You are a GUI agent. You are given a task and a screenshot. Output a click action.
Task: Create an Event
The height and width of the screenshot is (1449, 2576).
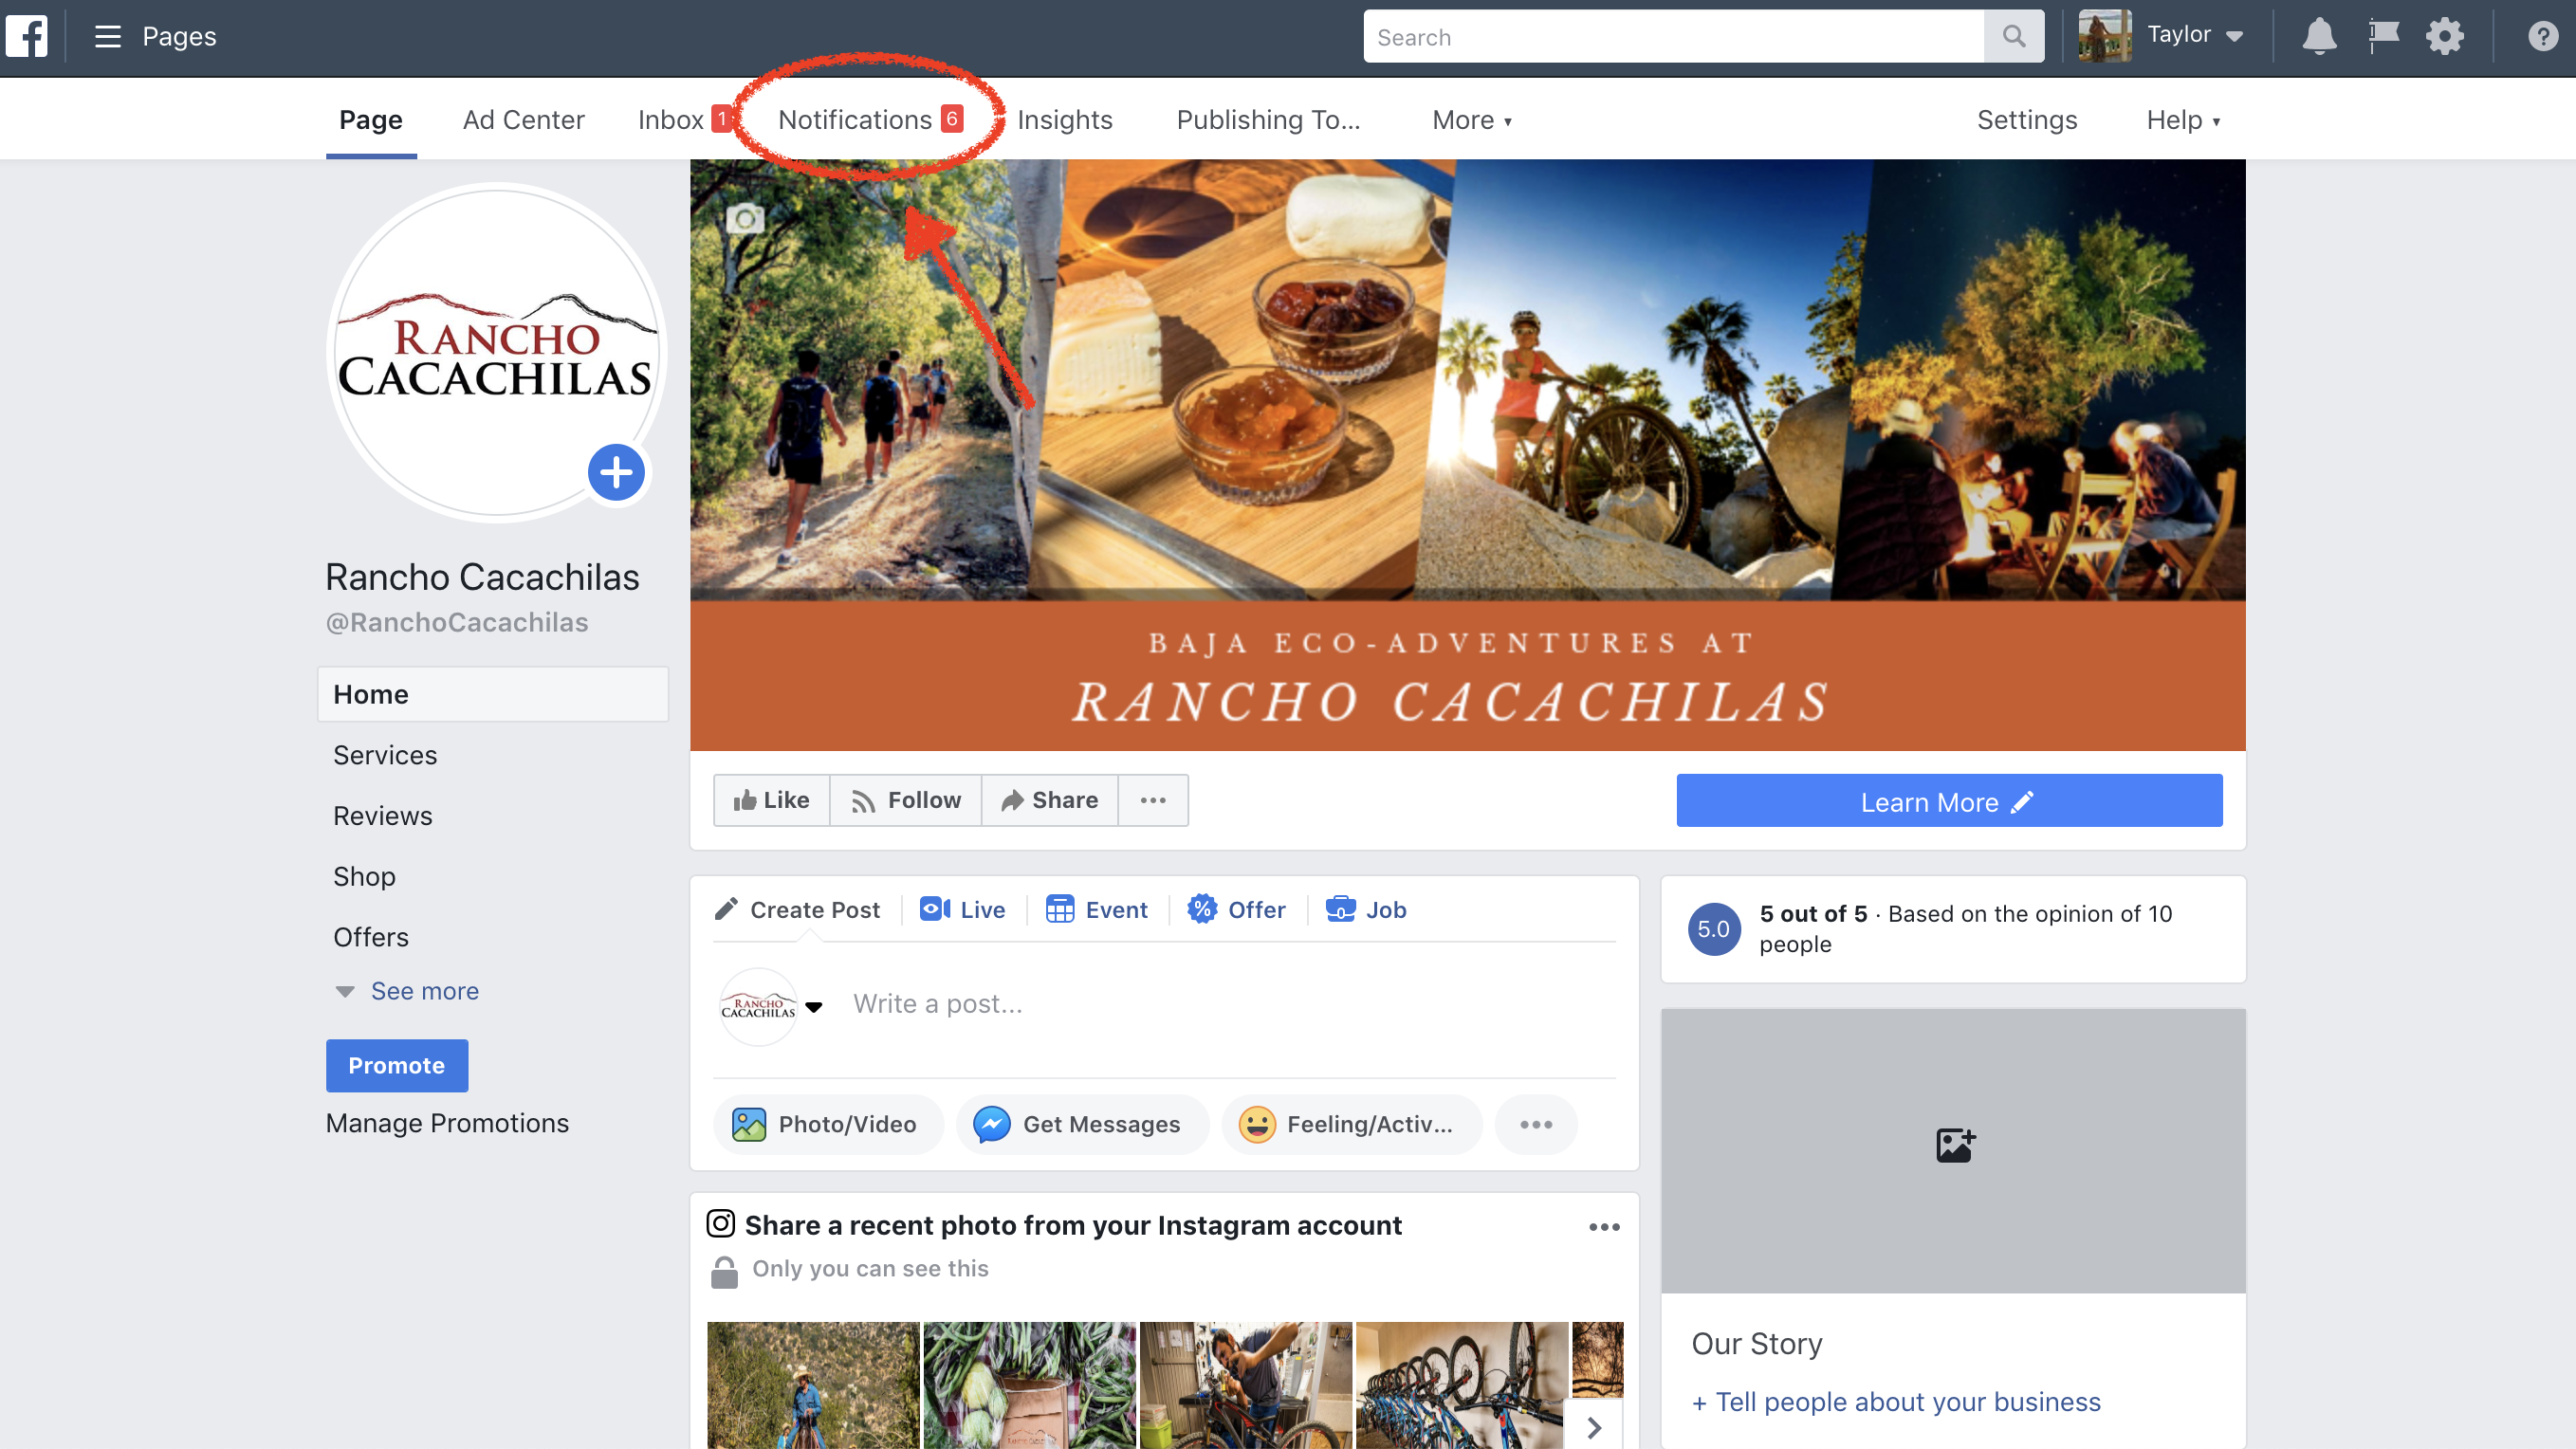click(1097, 910)
